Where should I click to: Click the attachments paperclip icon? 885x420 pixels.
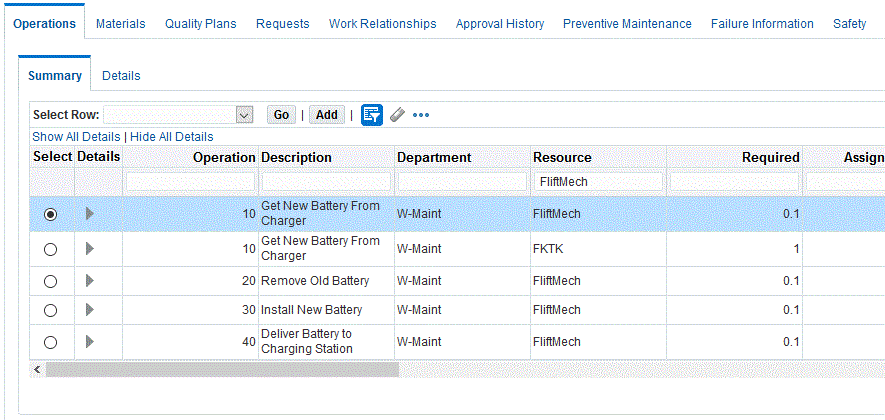point(397,115)
